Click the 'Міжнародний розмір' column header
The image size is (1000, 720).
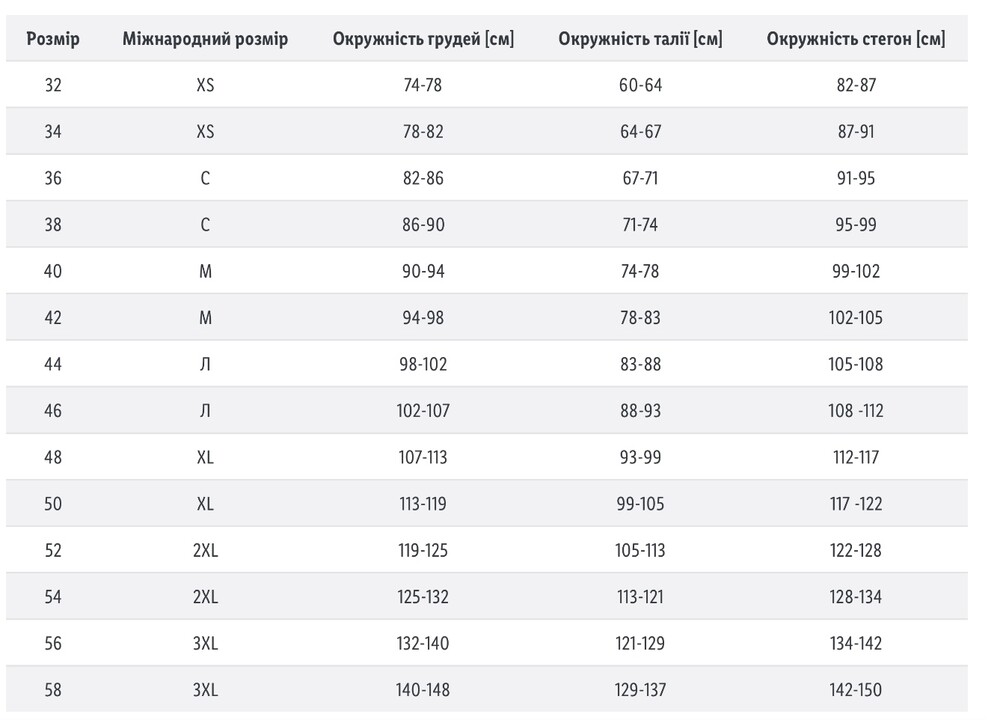205,39
